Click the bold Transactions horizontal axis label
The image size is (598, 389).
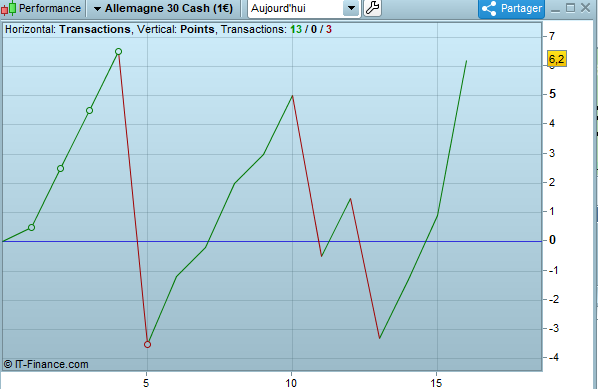tap(95, 29)
